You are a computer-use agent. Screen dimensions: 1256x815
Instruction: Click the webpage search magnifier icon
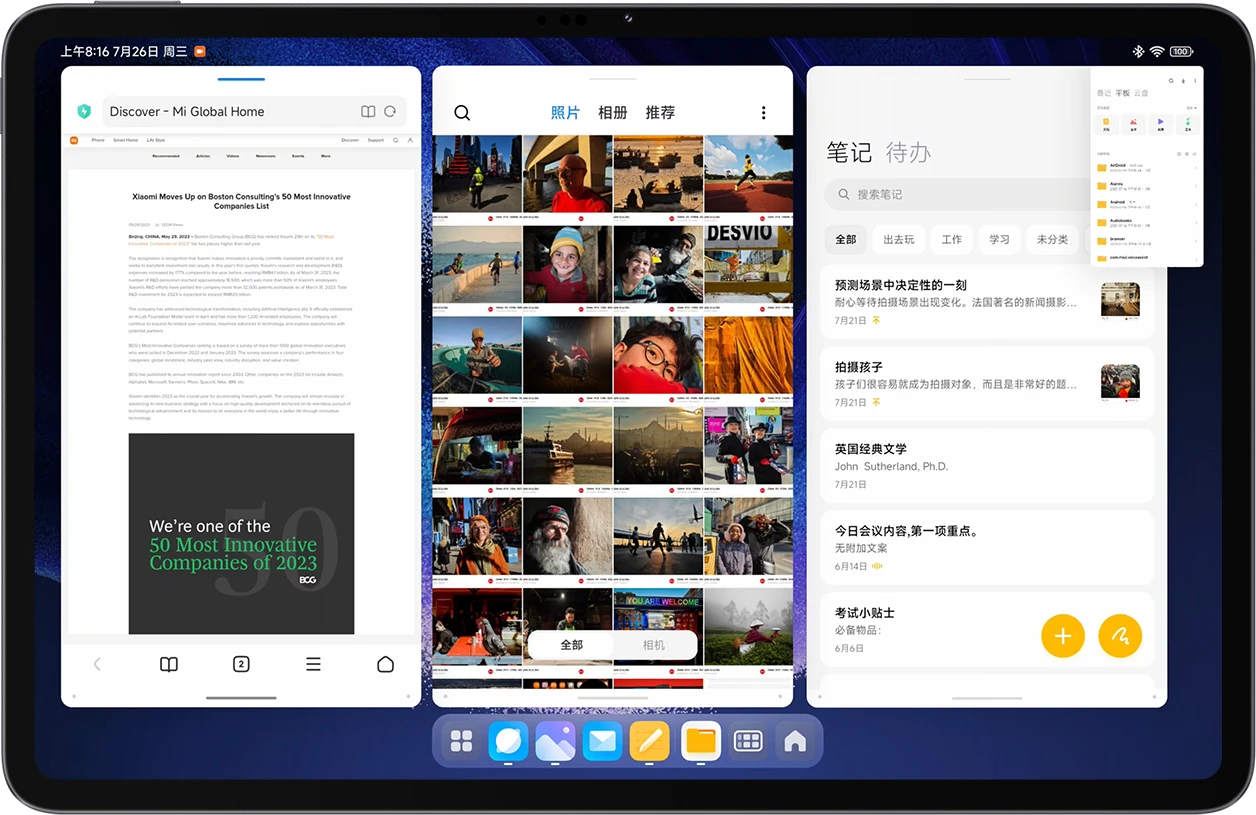395,140
